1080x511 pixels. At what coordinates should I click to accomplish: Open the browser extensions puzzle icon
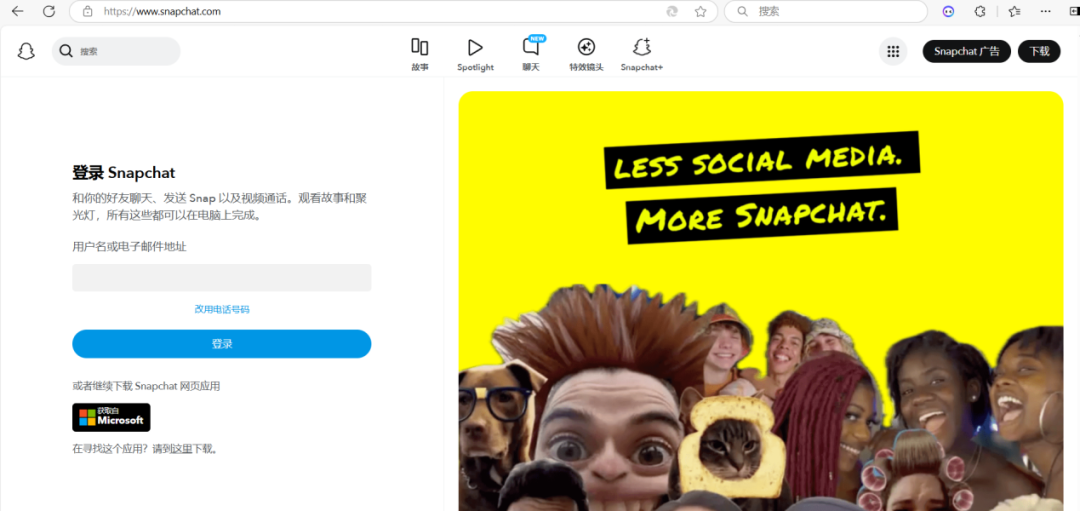(x=979, y=12)
